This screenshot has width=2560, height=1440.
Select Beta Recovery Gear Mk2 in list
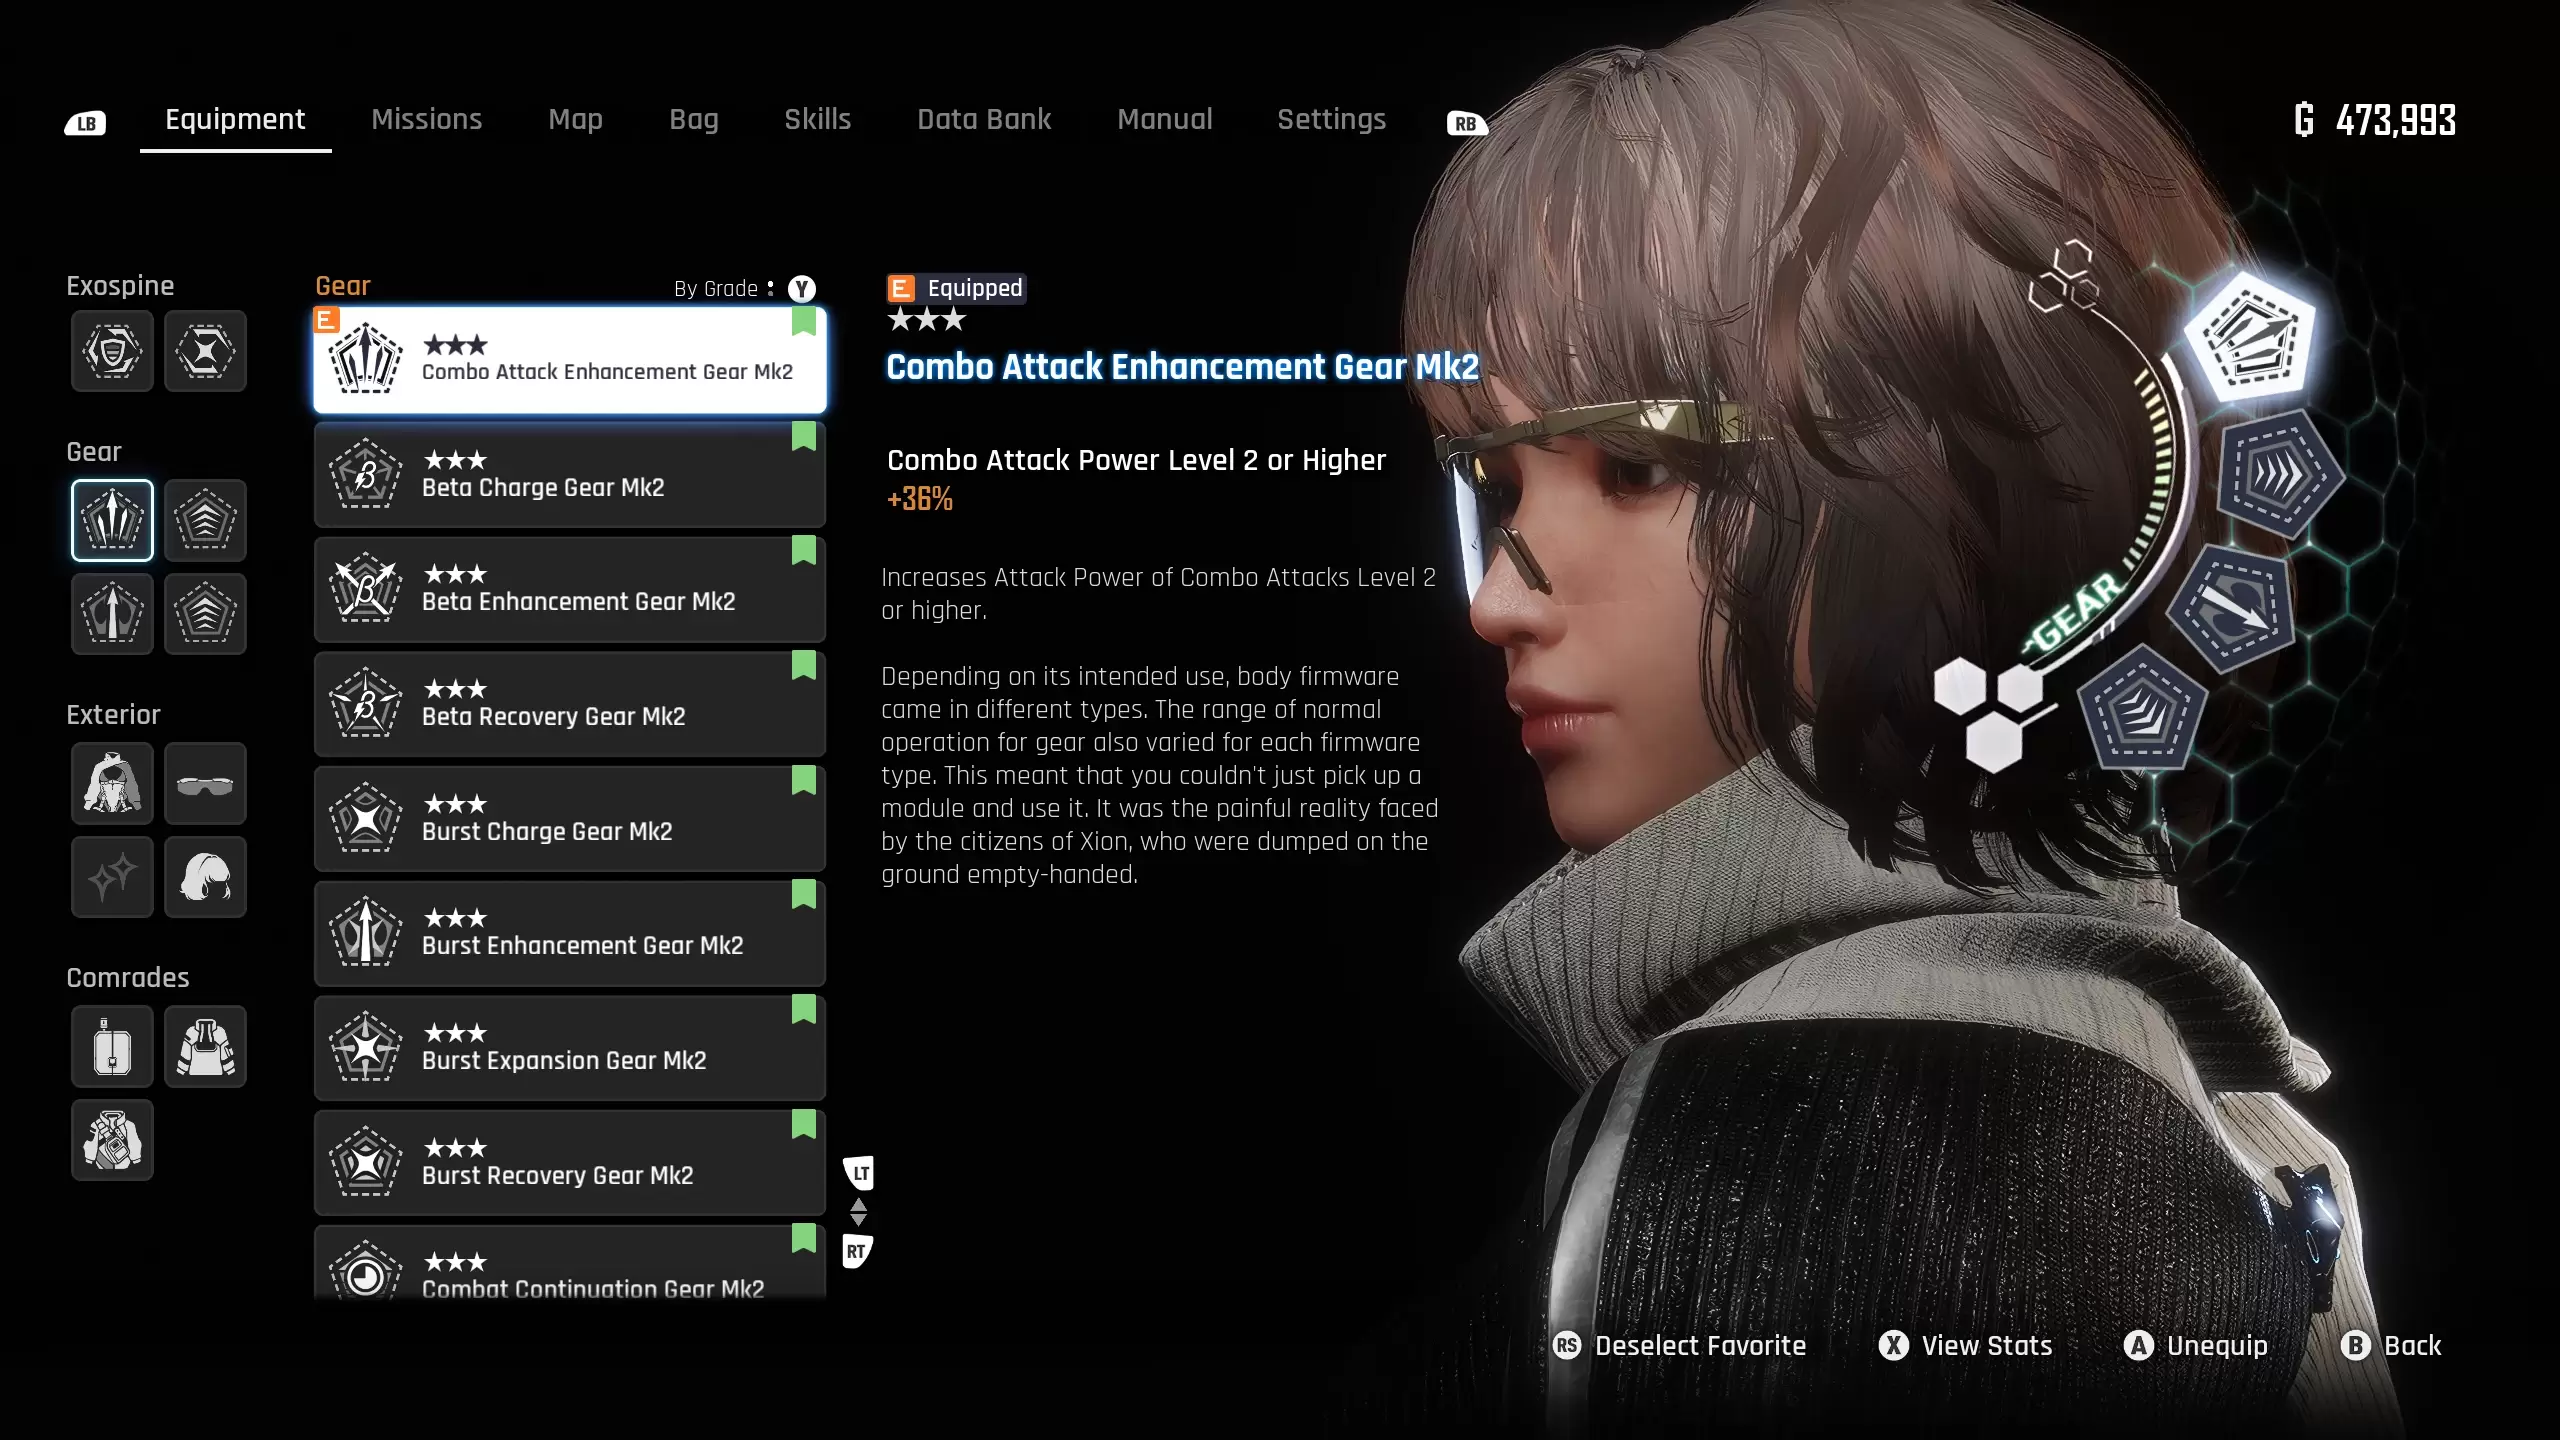[570, 704]
